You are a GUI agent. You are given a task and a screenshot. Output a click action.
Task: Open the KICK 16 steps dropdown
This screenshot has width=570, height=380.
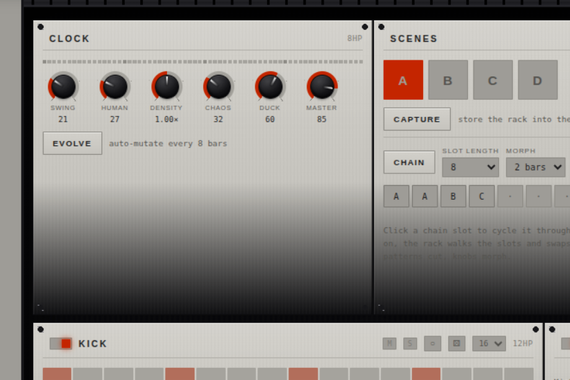(489, 343)
